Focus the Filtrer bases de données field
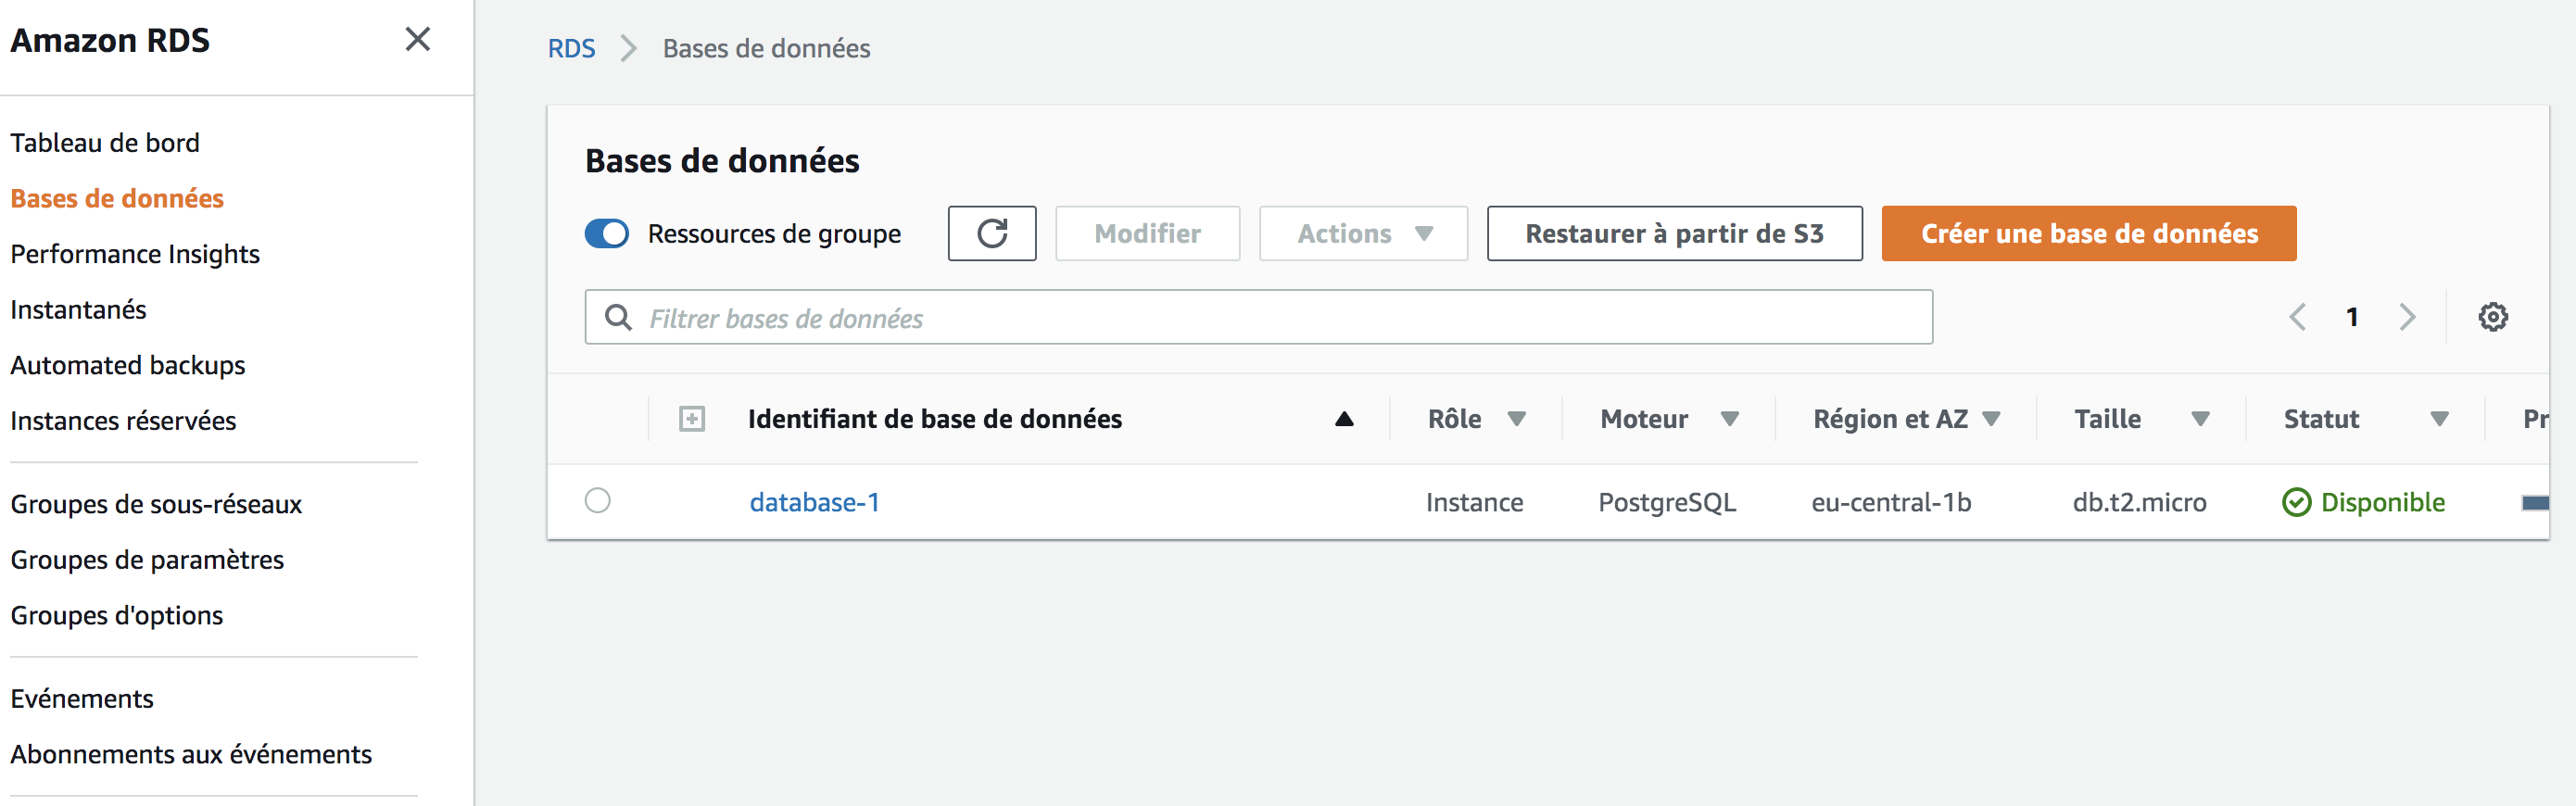This screenshot has width=2576, height=806. point(1258,317)
